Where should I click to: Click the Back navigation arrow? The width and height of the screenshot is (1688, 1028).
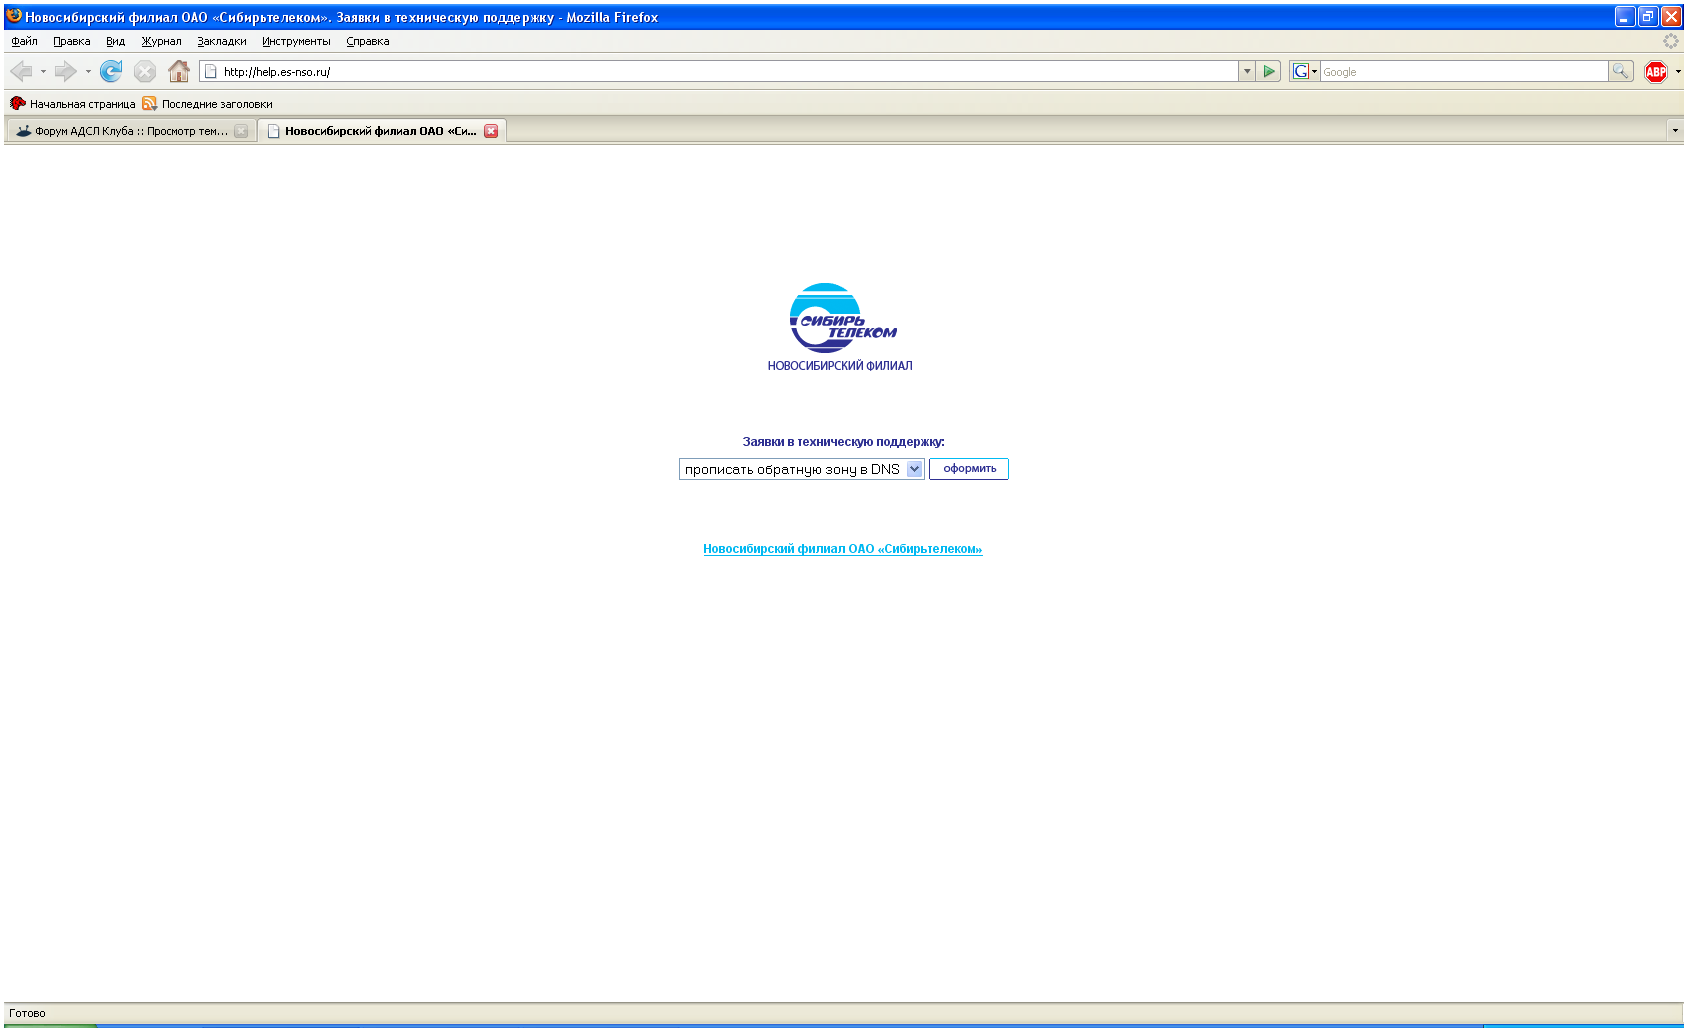[21, 71]
